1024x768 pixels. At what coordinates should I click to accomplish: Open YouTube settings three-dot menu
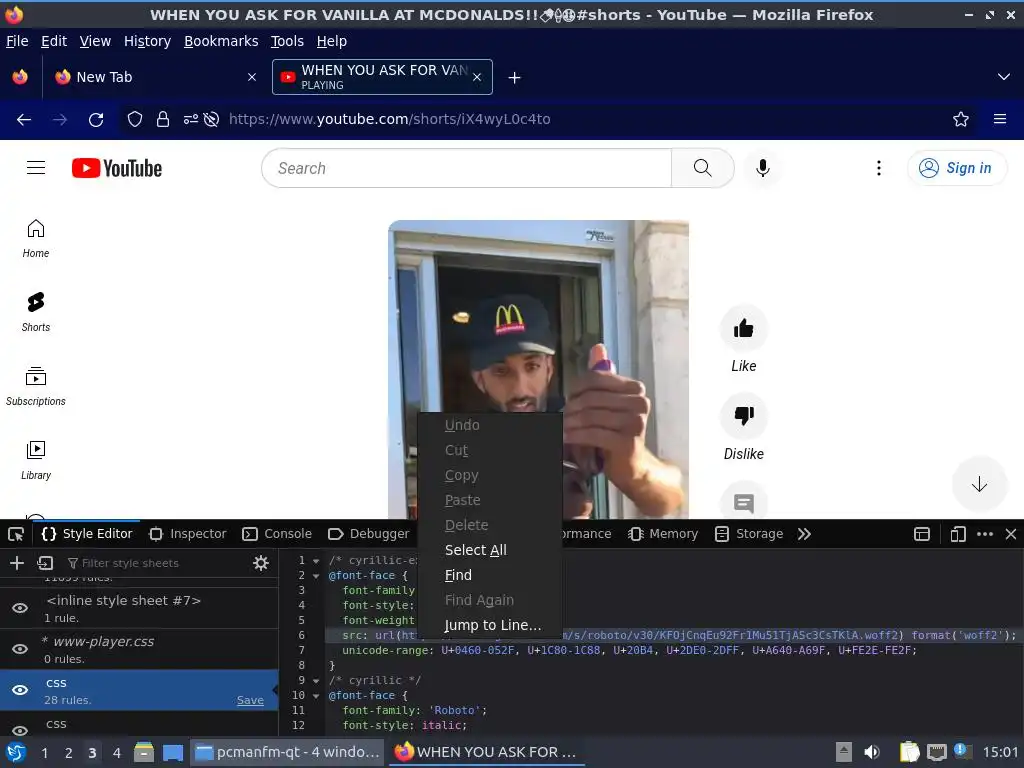(x=878, y=168)
